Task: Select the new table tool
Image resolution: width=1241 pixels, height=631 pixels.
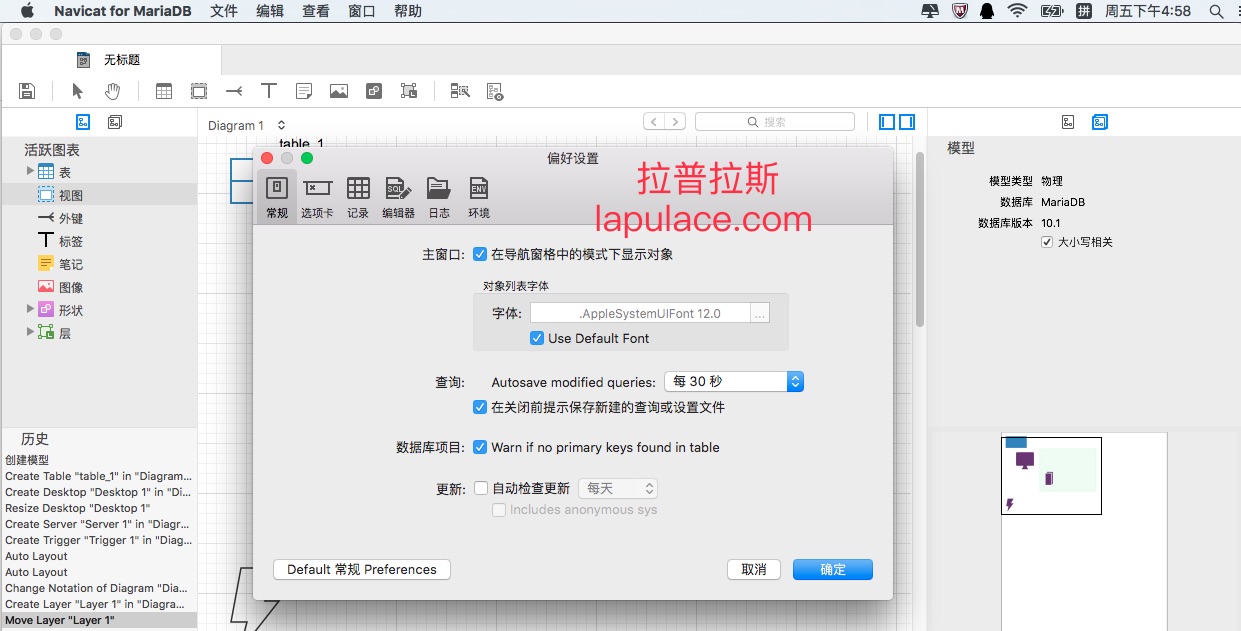Action: [164, 91]
